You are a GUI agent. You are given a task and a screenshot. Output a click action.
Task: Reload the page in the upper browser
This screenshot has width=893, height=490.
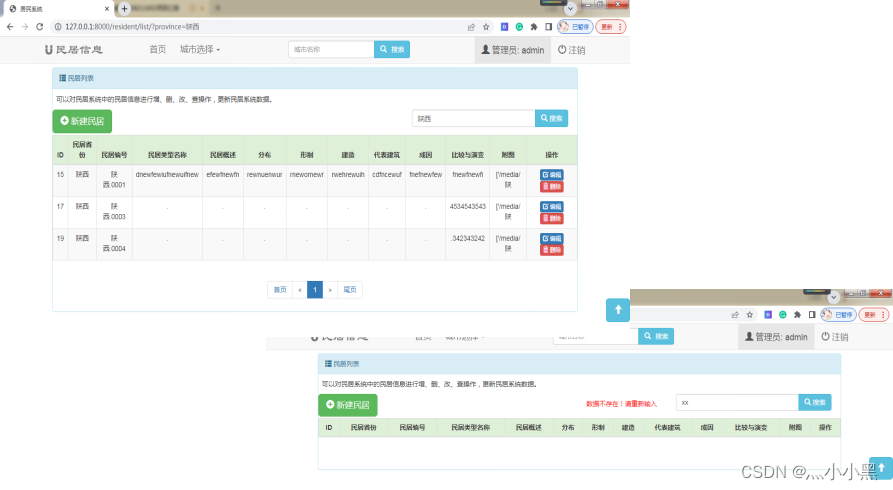tap(39, 27)
